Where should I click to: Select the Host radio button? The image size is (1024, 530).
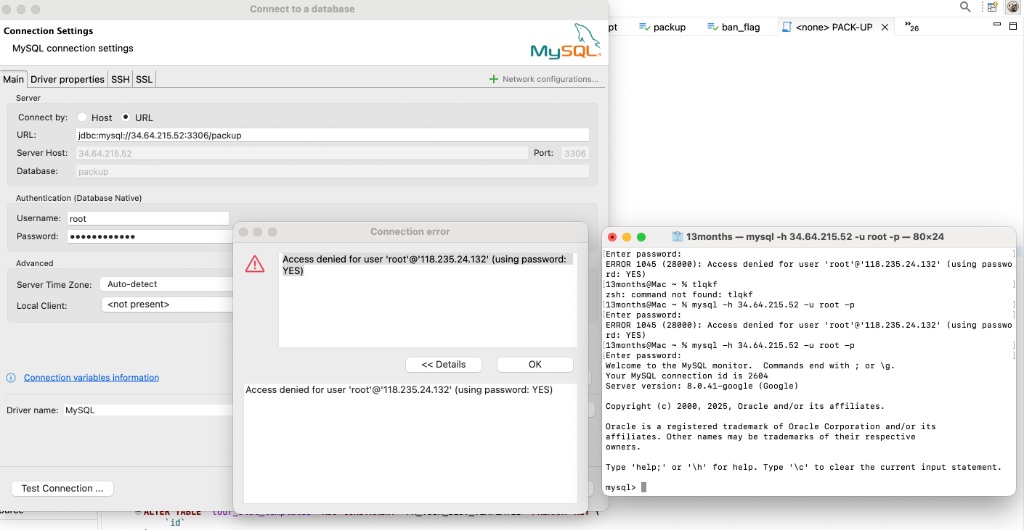(x=82, y=117)
